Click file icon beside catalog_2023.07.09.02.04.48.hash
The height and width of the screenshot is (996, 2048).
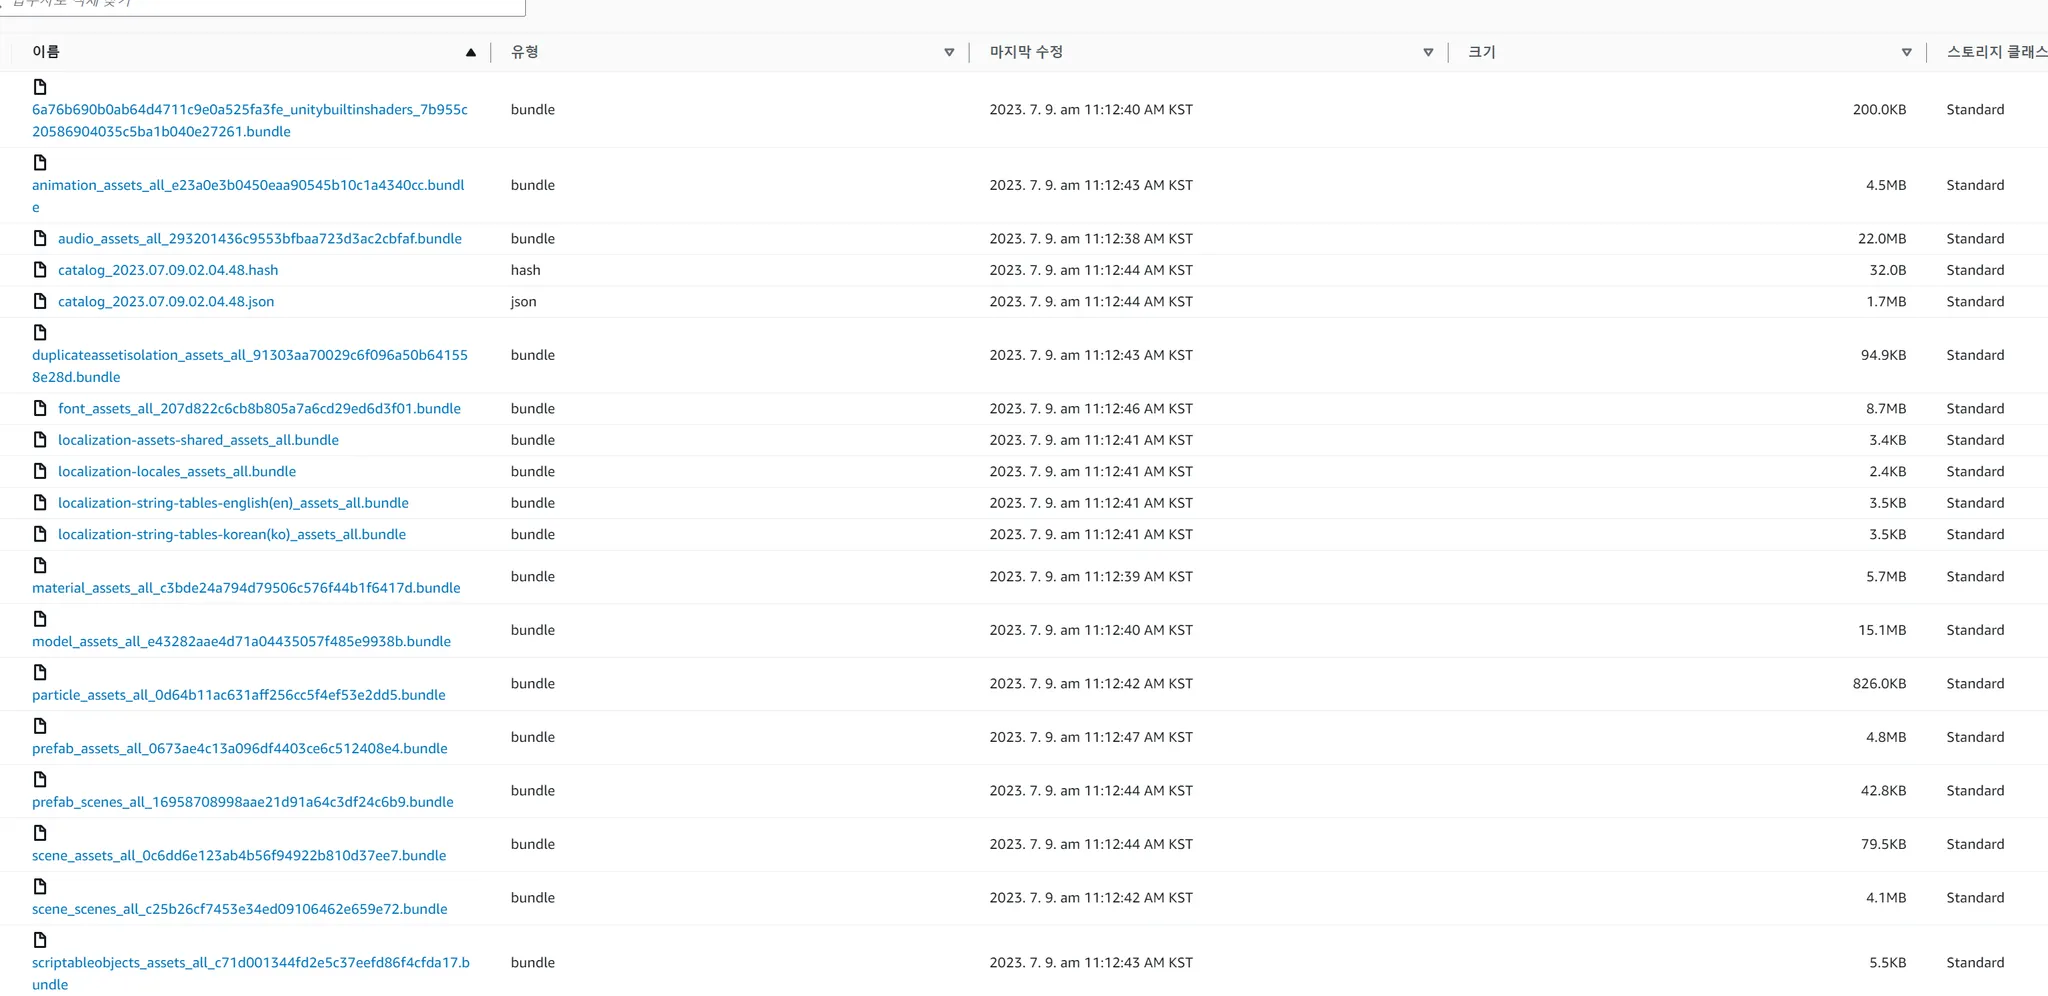coord(40,270)
